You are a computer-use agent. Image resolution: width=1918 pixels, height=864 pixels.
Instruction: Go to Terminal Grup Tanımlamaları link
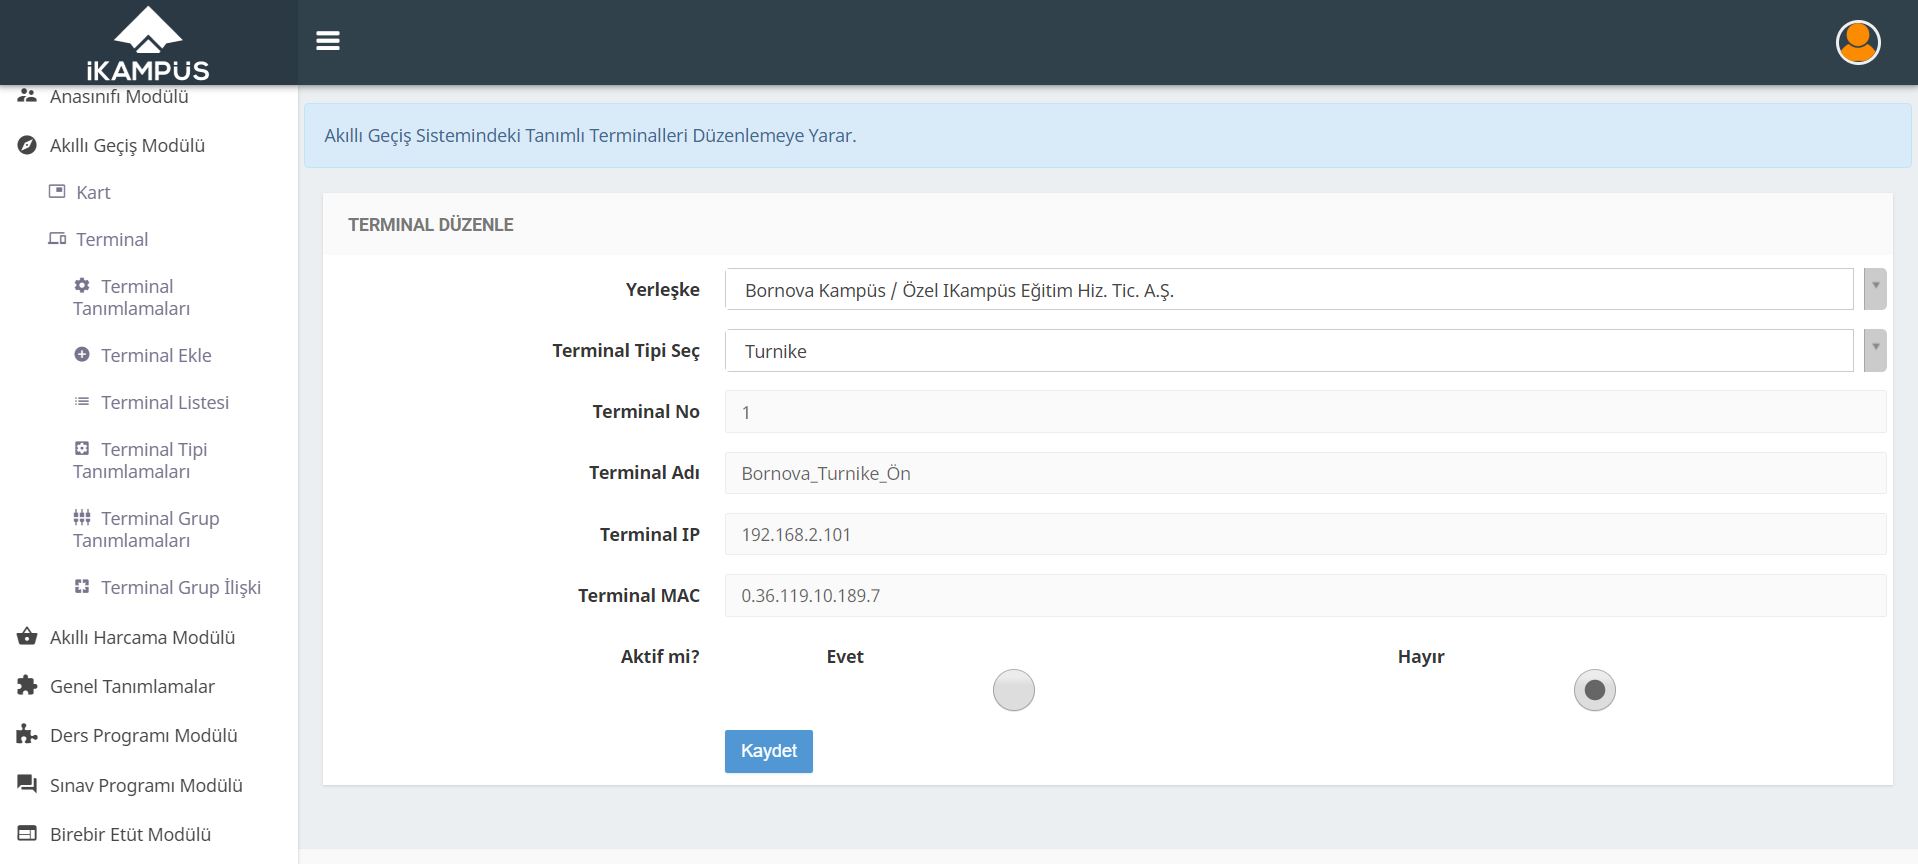146,529
